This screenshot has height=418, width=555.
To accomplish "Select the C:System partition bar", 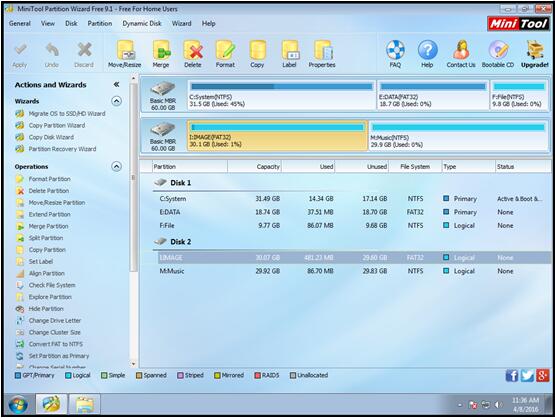I will (x=281, y=96).
